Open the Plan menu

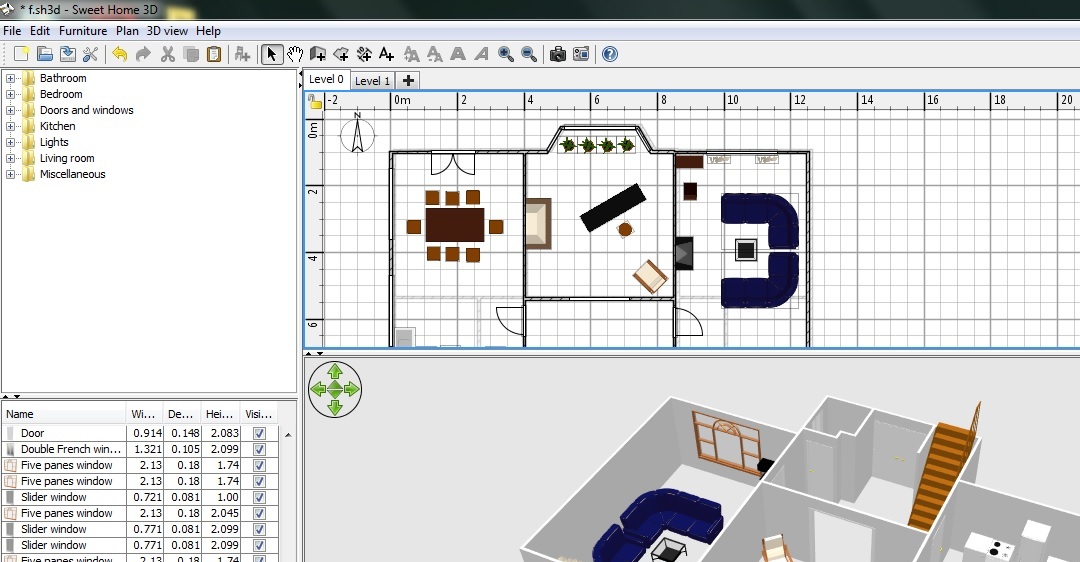pyautogui.click(x=127, y=31)
